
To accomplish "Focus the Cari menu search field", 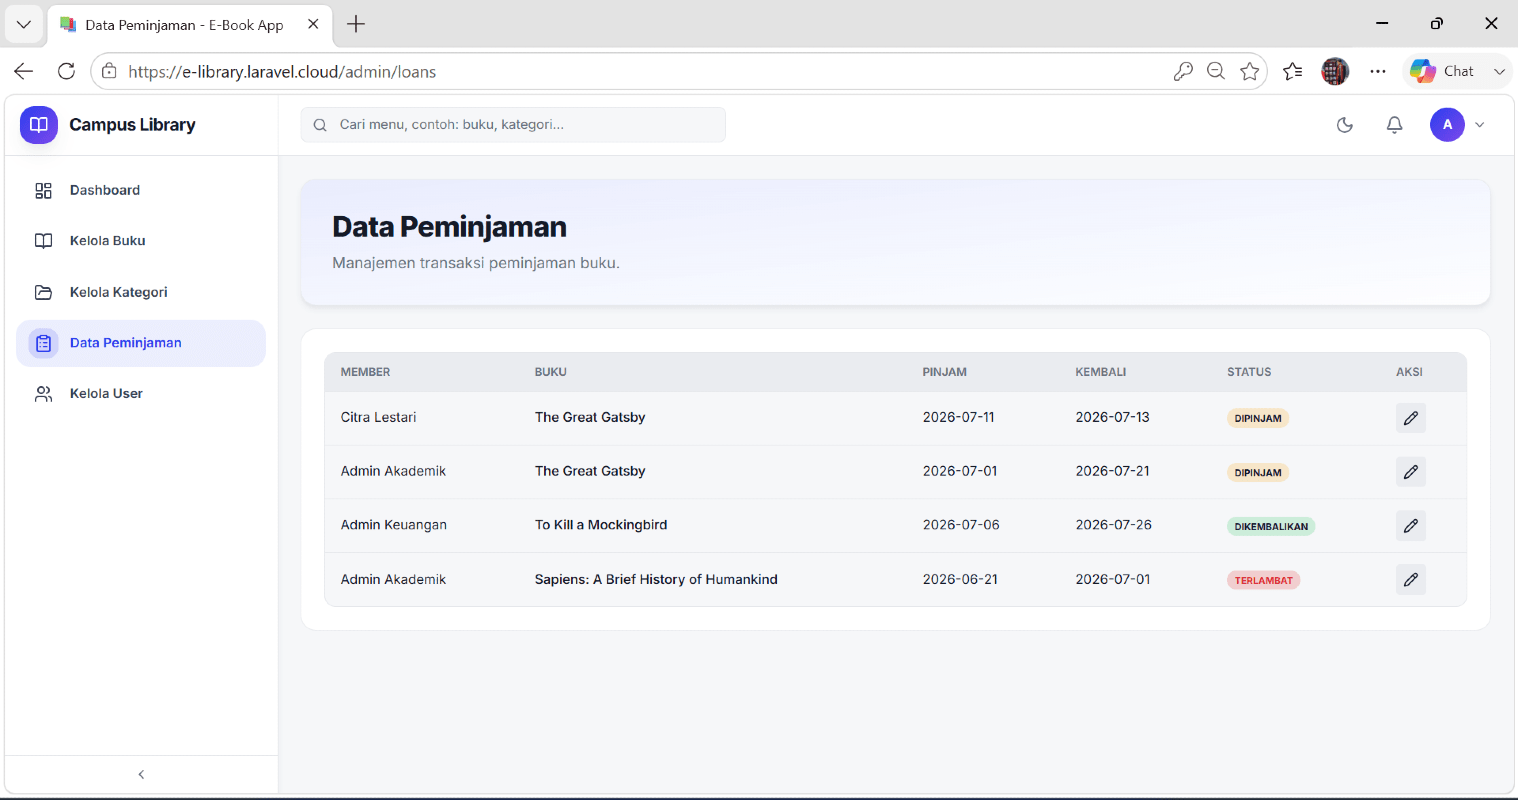I will pyautogui.click(x=513, y=125).
